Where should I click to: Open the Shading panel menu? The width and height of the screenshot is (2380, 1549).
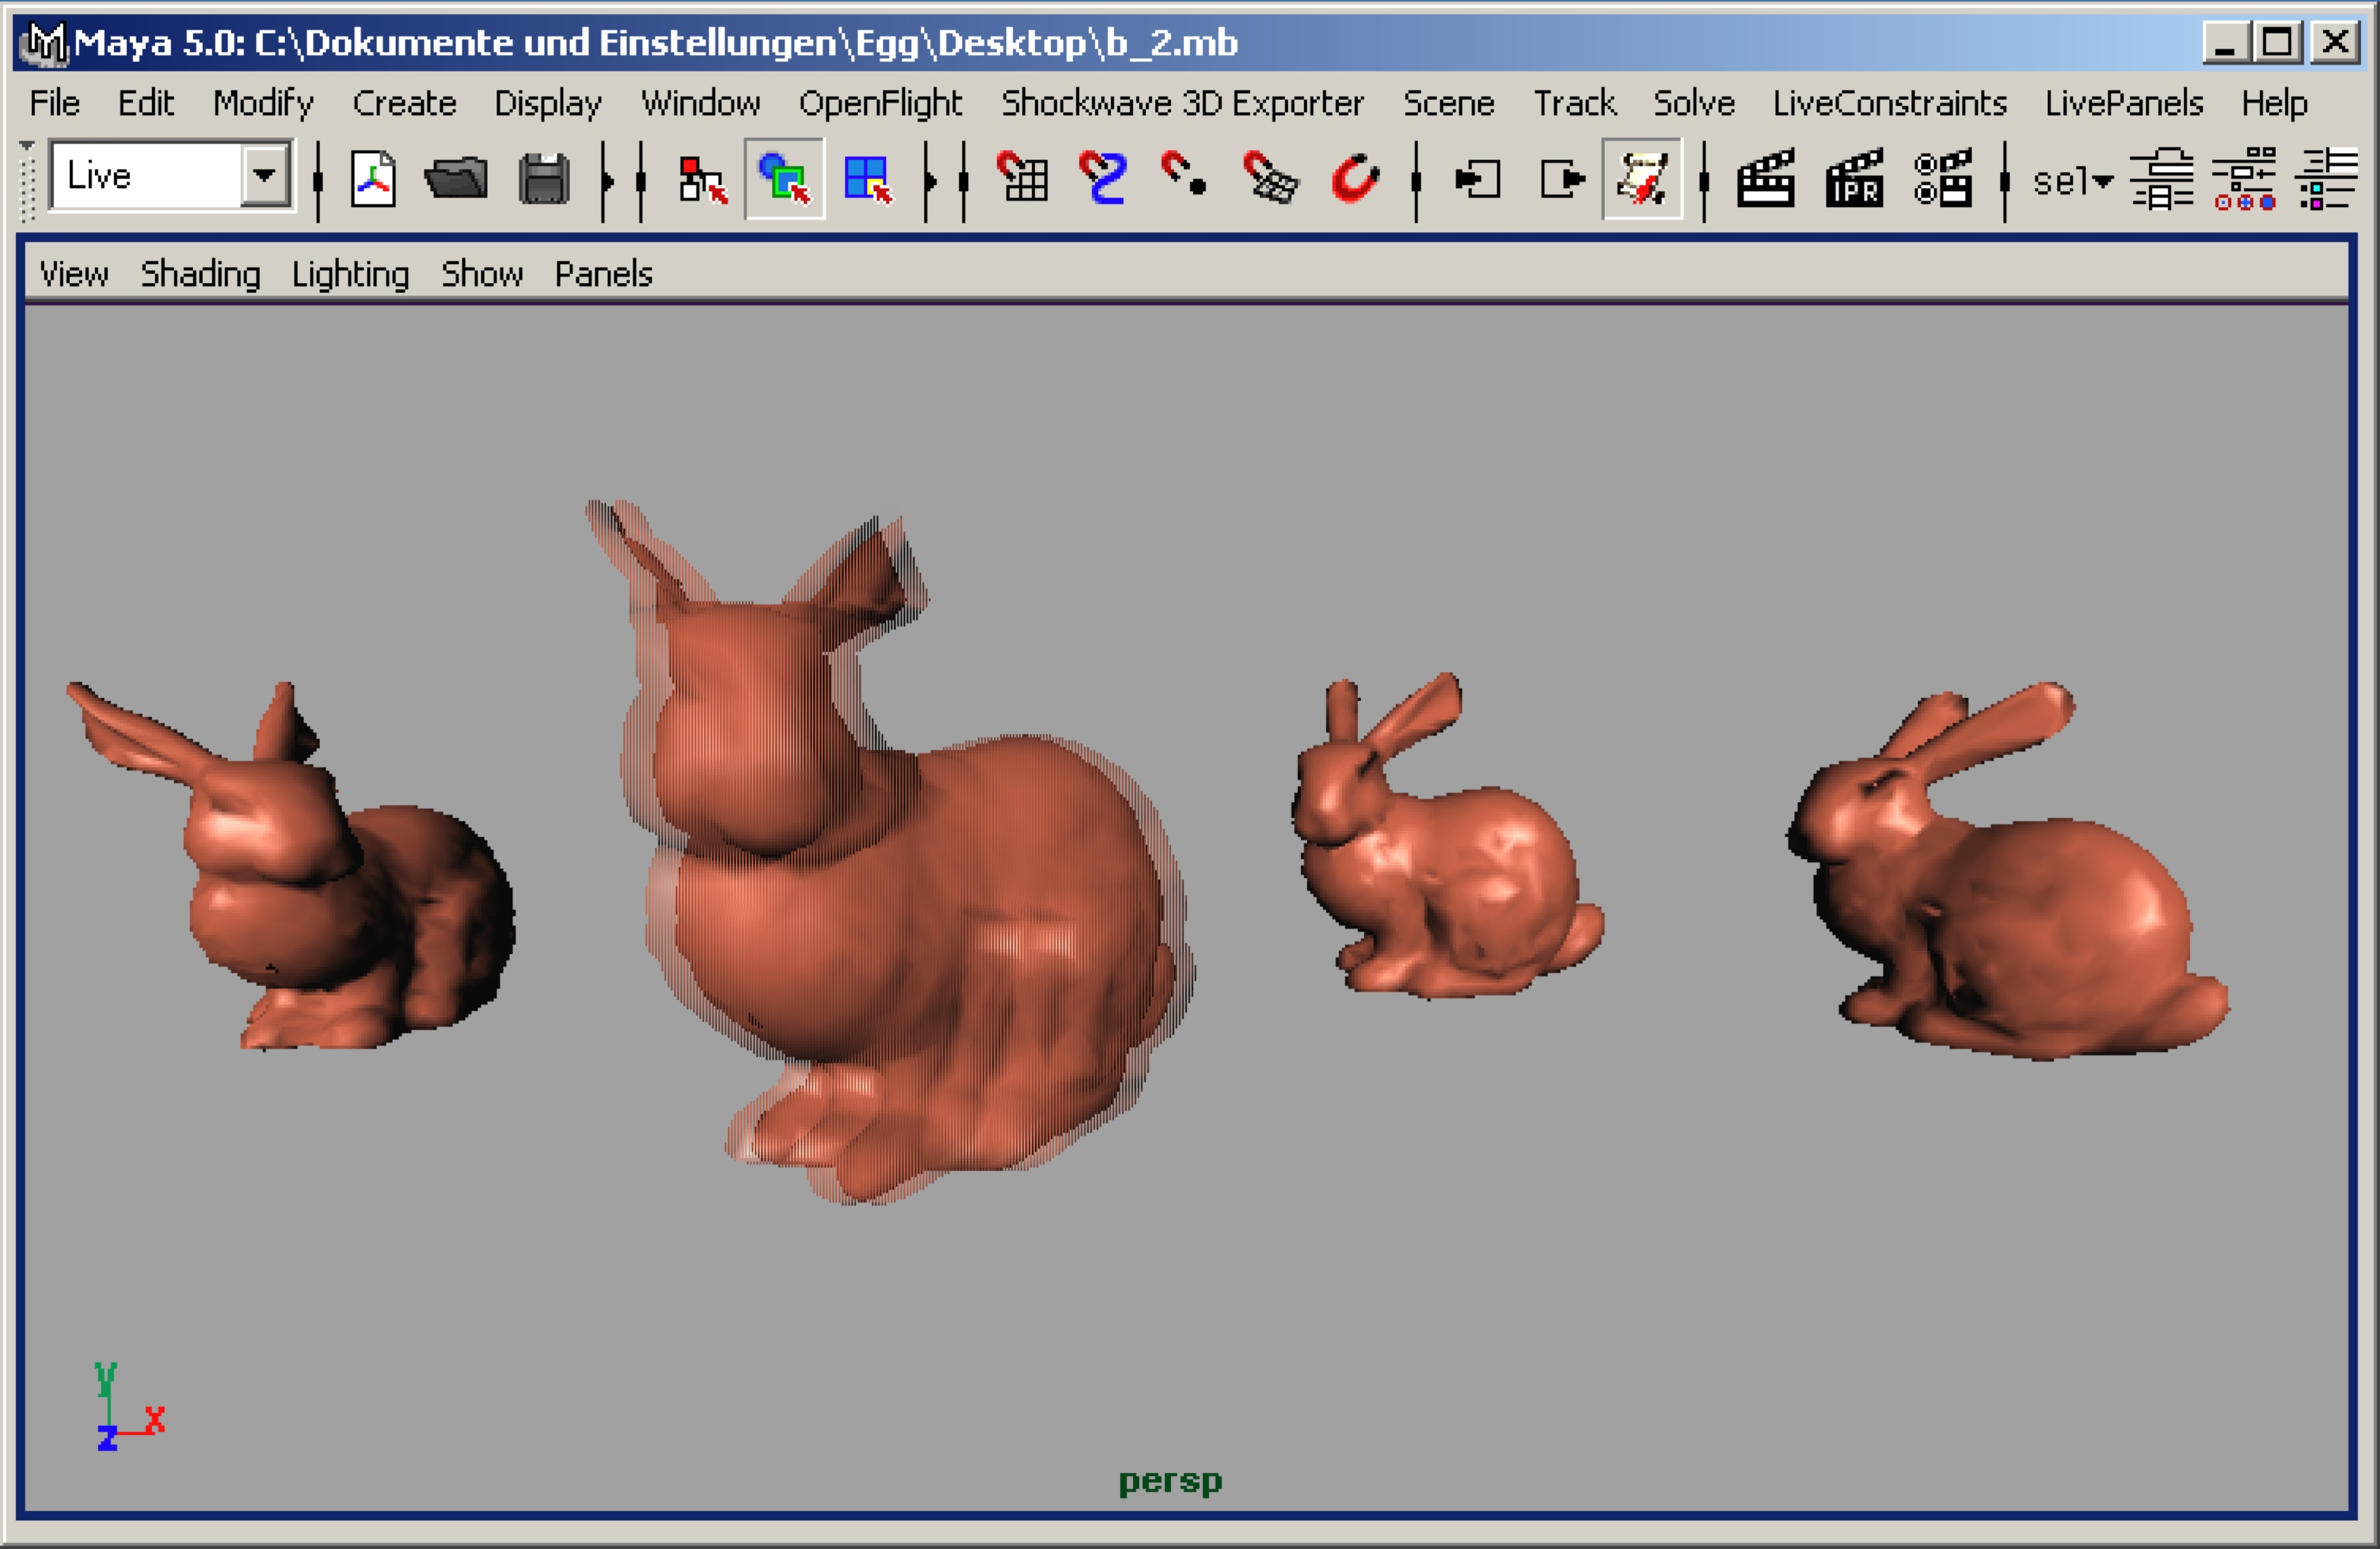200,274
